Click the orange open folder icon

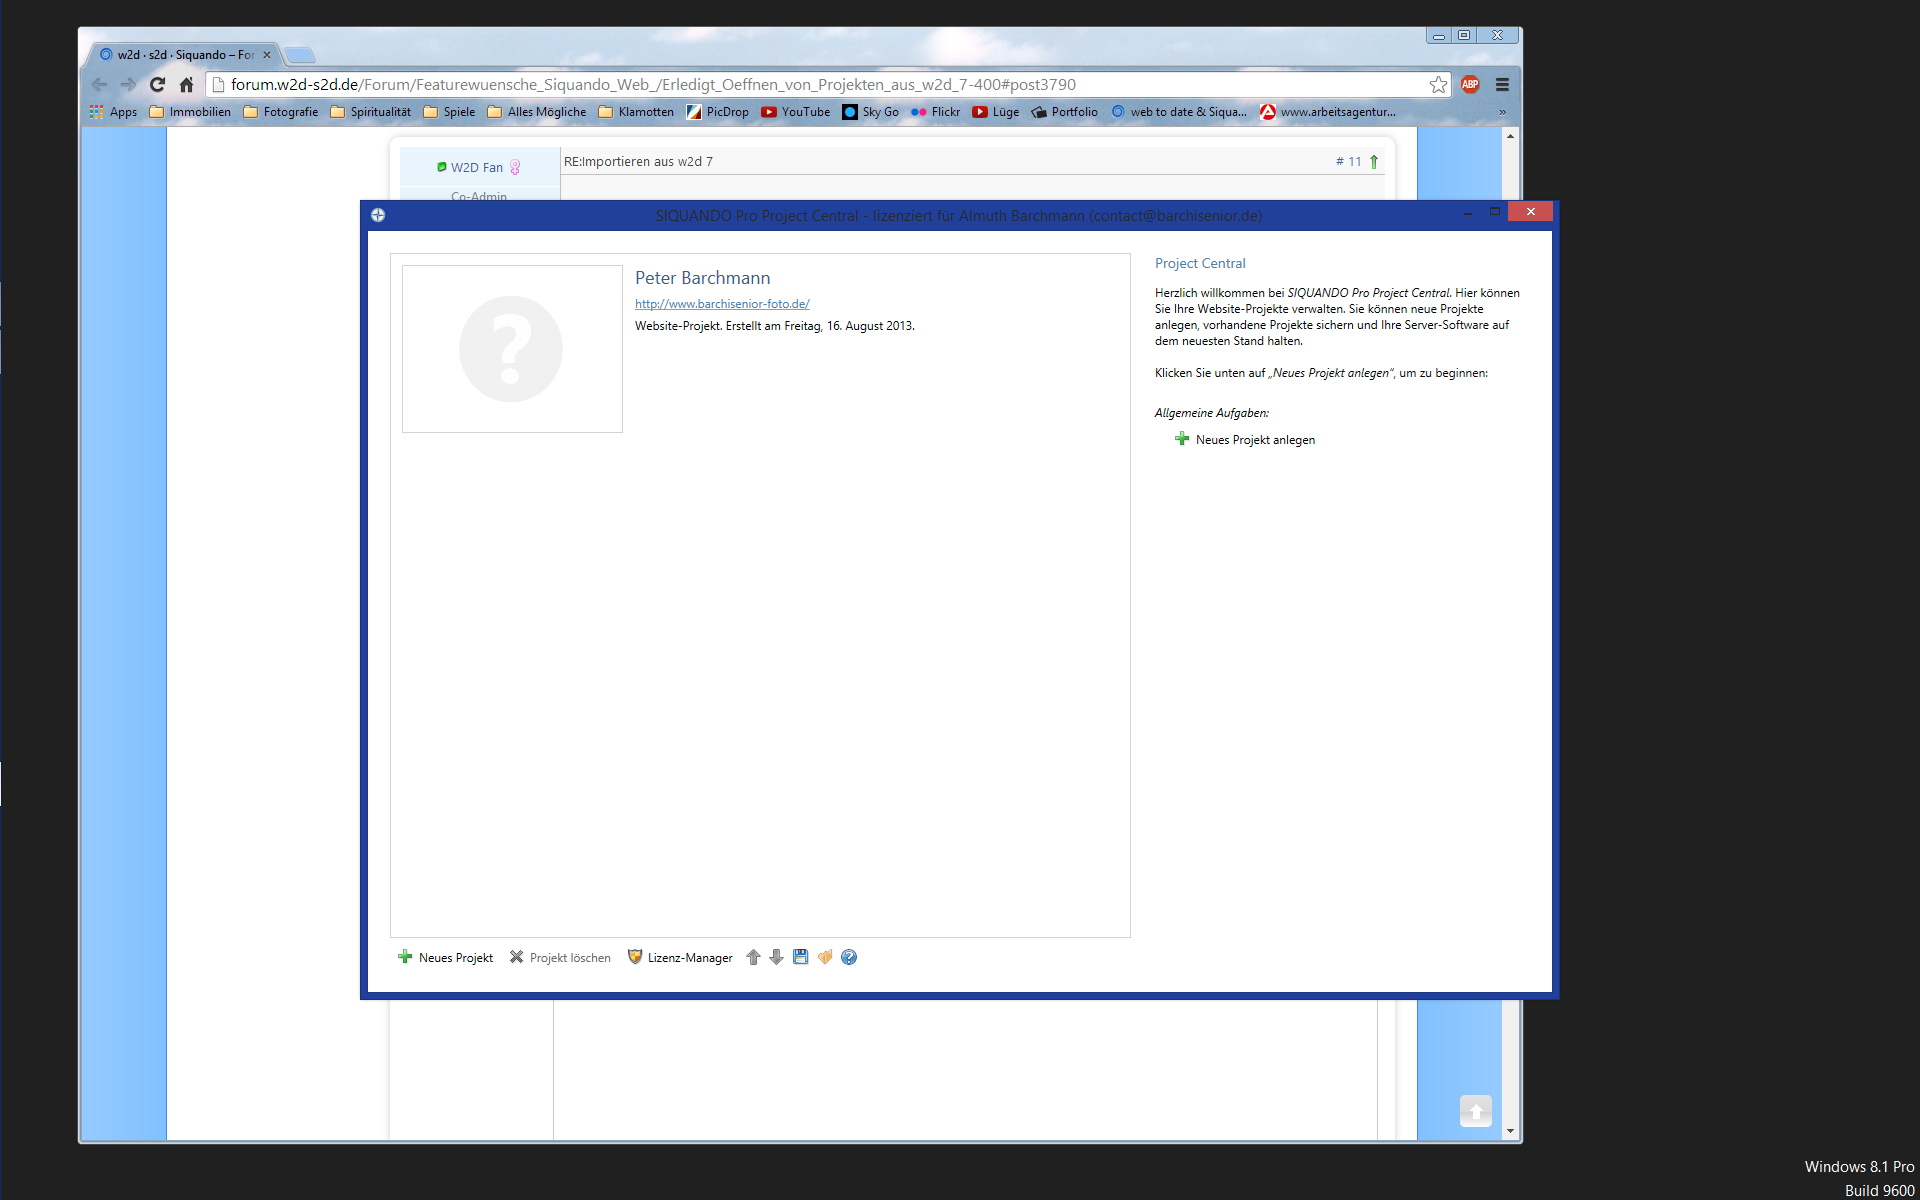(x=825, y=957)
